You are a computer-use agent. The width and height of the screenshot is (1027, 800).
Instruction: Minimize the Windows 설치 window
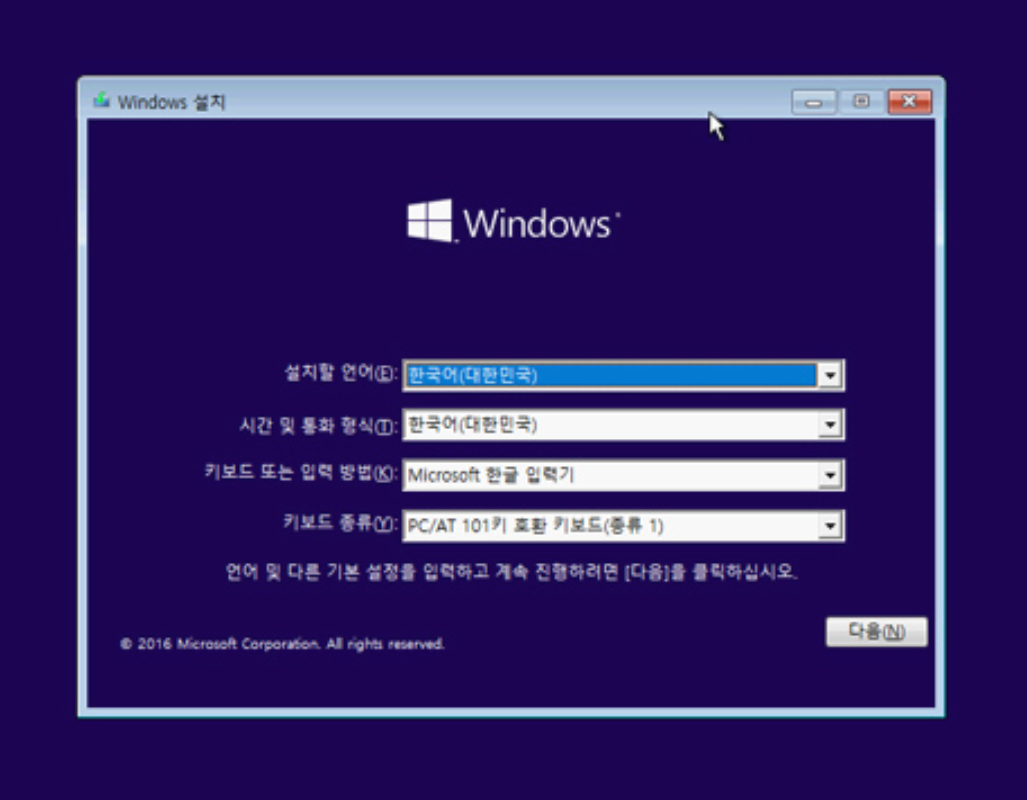pos(814,100)
